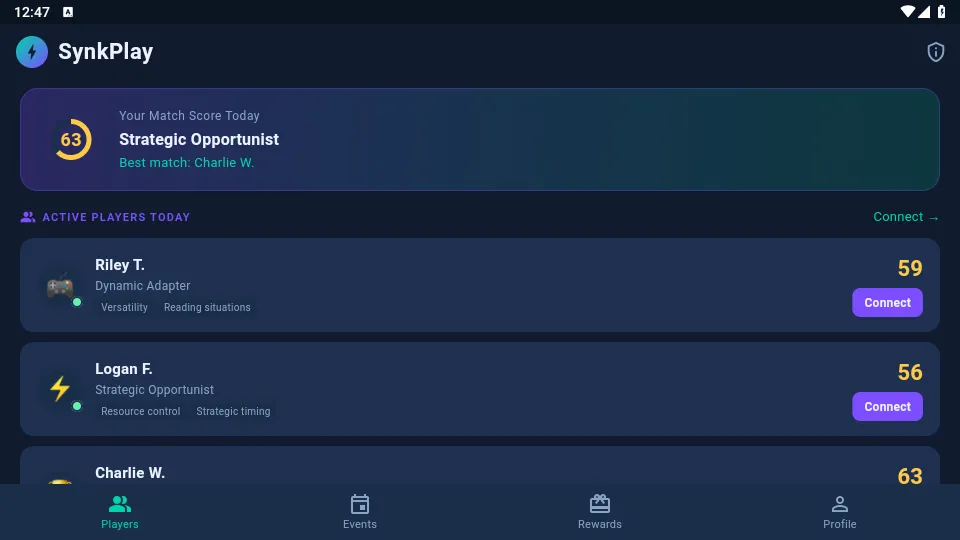Tap the cellular signal icon
960x540 pixels.
(x=924, y=12)
